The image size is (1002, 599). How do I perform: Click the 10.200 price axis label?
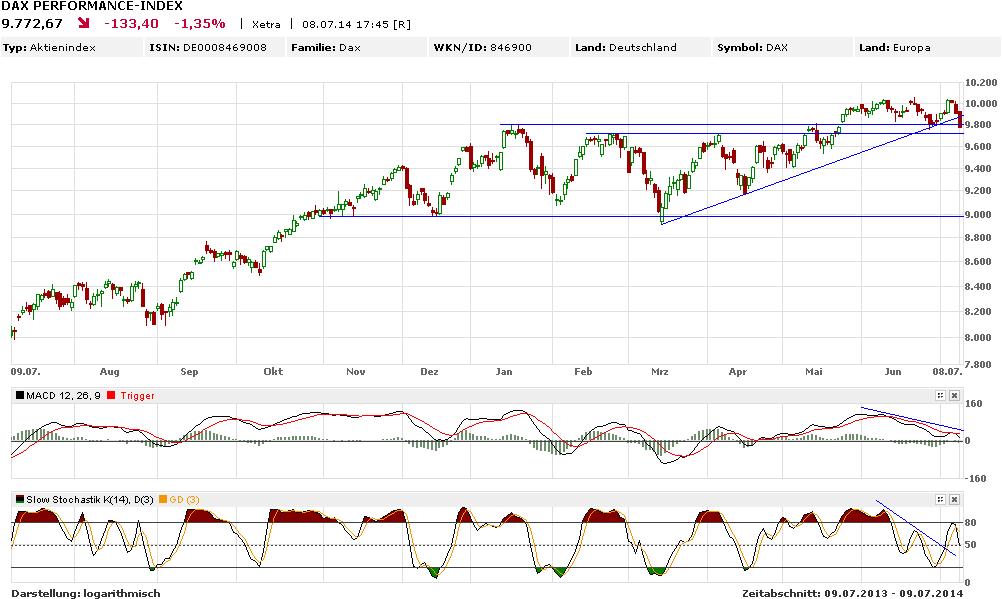(x=981, y=82)
